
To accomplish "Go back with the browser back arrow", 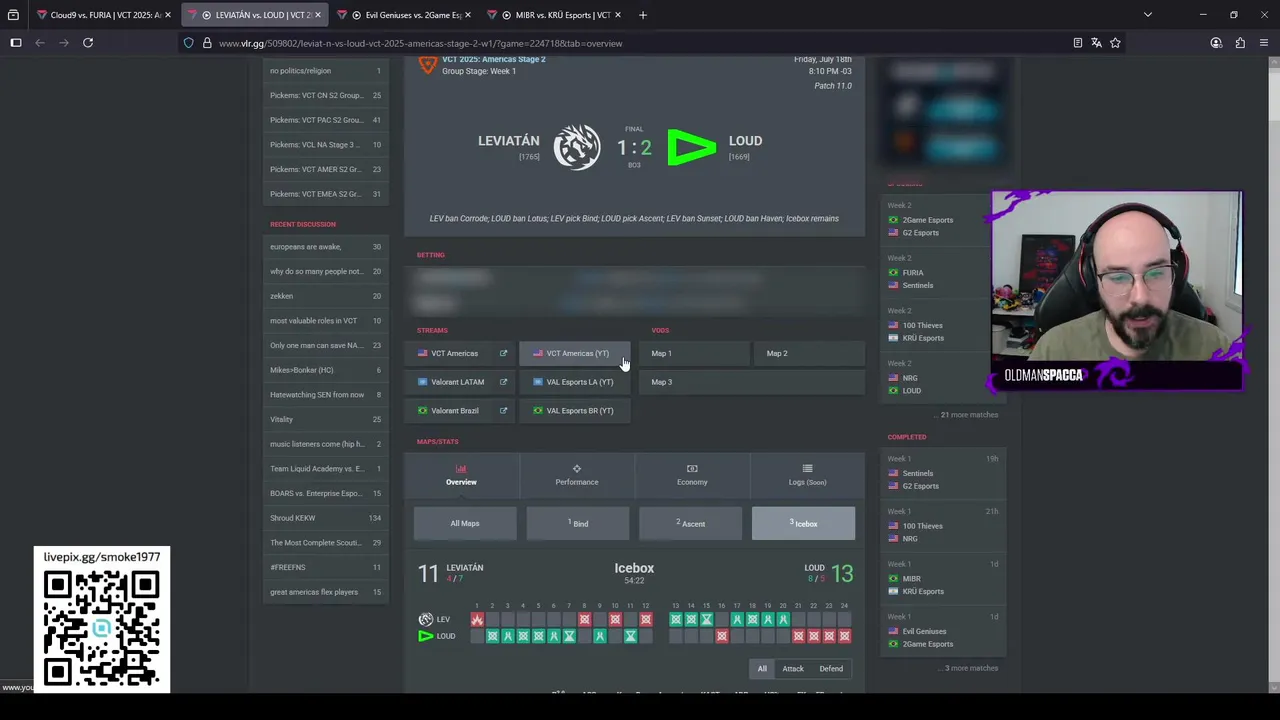I will [x=40, y=43].
